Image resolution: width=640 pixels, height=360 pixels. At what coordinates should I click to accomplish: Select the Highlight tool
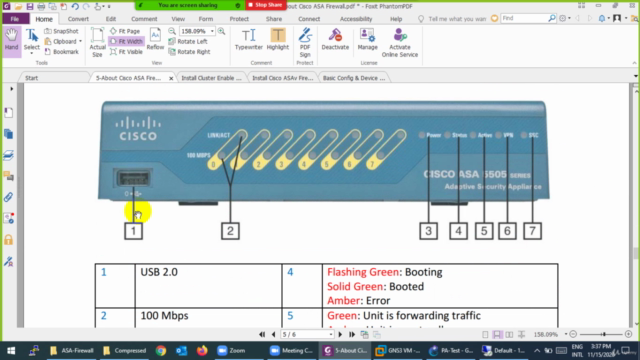click(x=278, y=40)
